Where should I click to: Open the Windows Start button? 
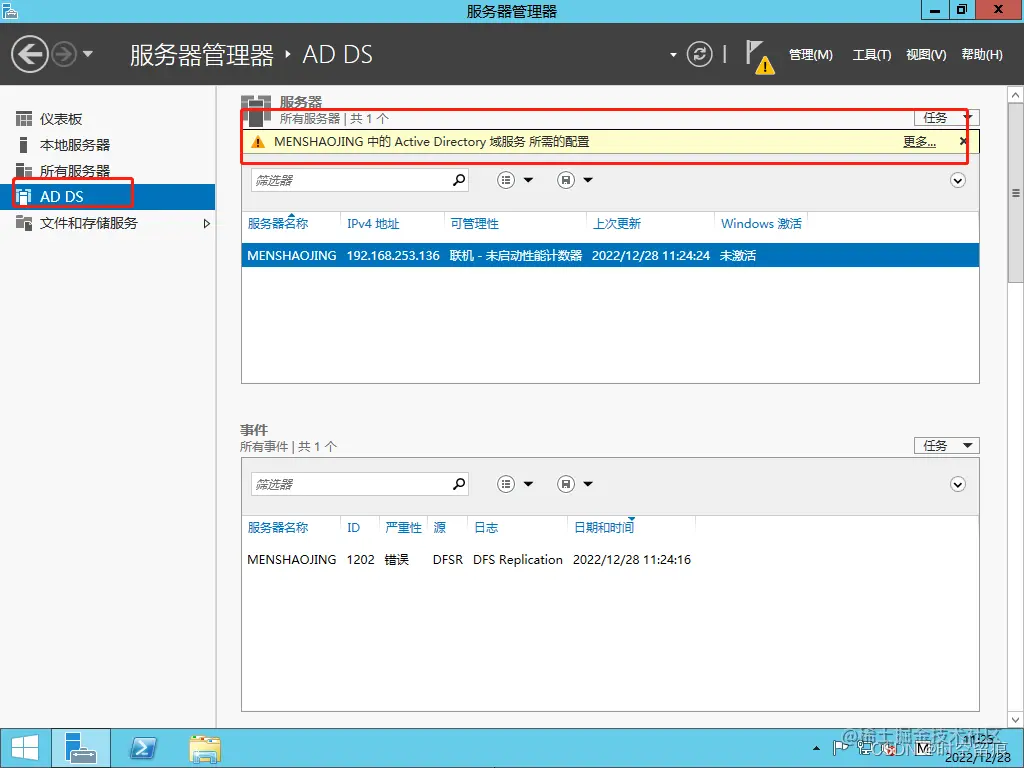pyautogui.click(x=25, y=748)
